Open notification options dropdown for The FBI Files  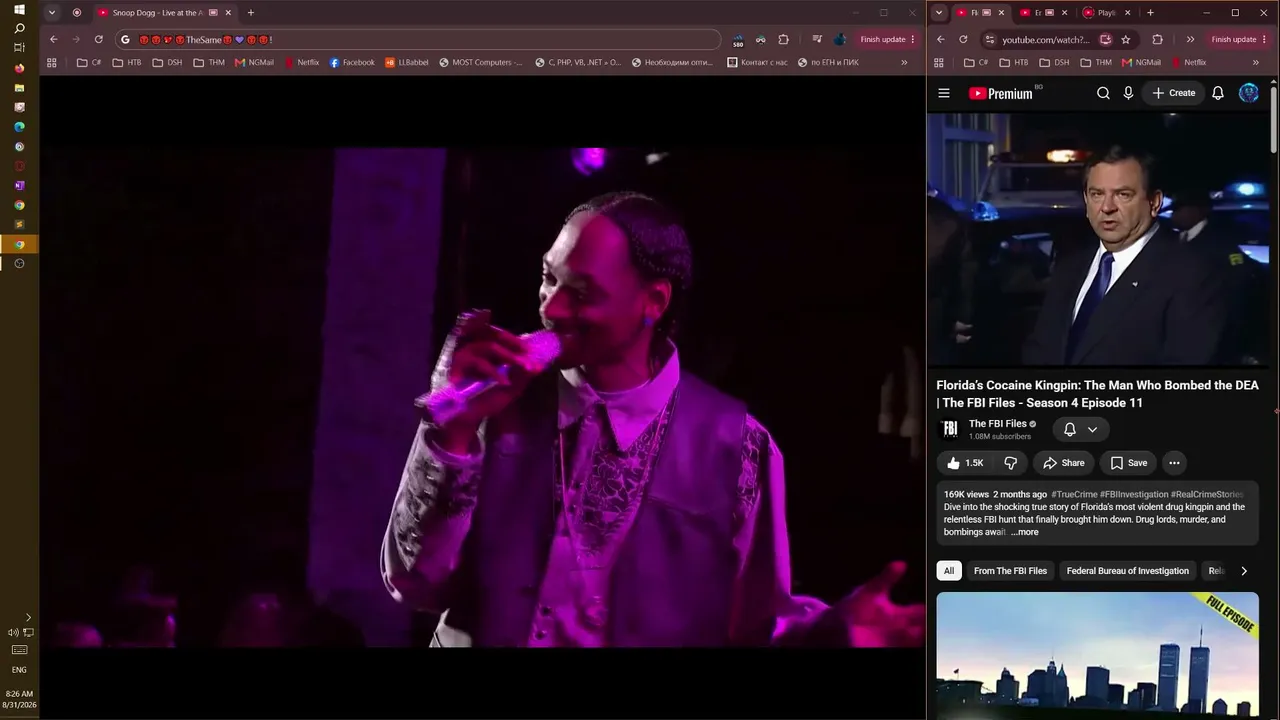click(x=1092, y=429)
